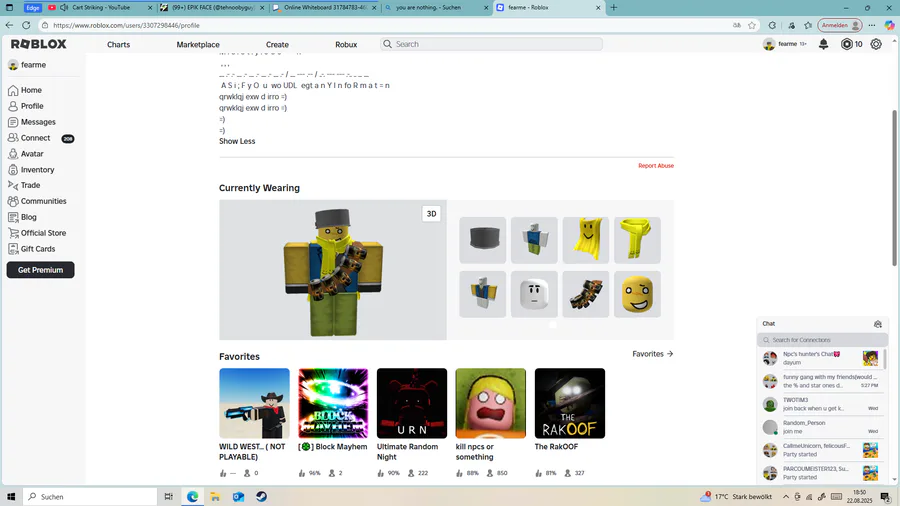
Task: Select the yellow scarf item thumbnail
Action: [x=637, y=240]
